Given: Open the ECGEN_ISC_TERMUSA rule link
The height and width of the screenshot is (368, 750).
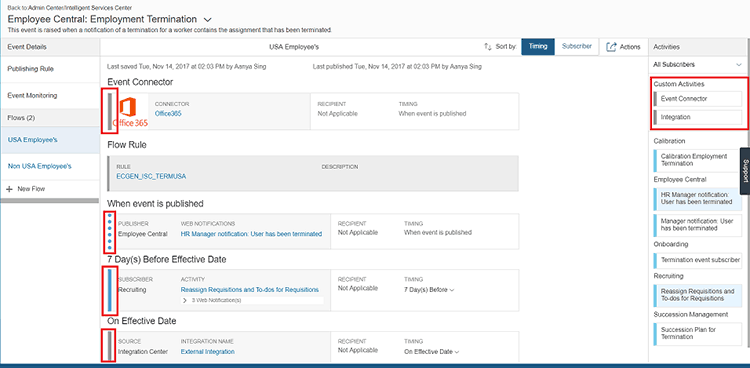Looking at the screenshot, I should click(x=151, y=176).
